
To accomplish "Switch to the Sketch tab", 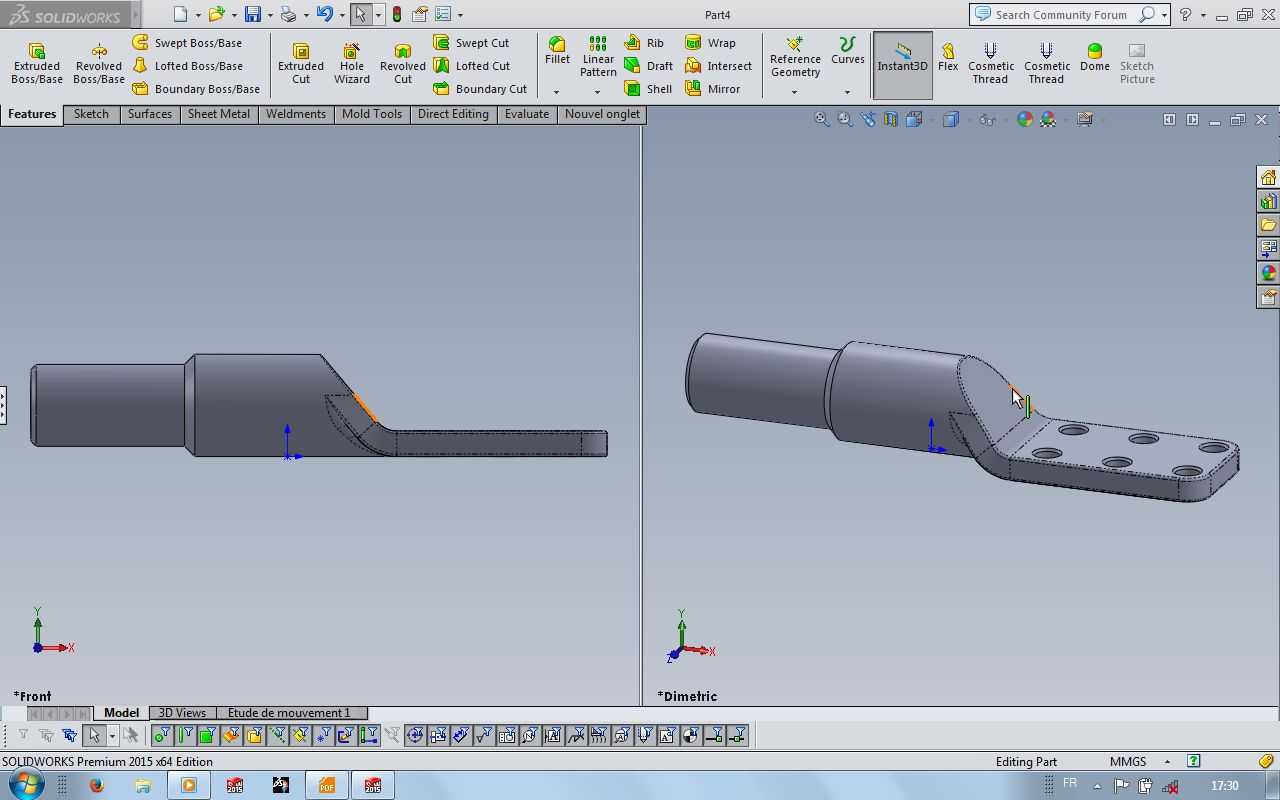I will 91,114.
